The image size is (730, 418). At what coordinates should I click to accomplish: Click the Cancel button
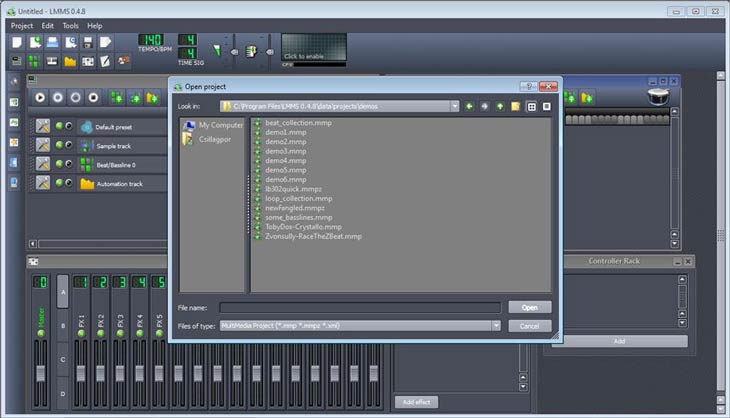pyautogui.click(x=529, y=325)
